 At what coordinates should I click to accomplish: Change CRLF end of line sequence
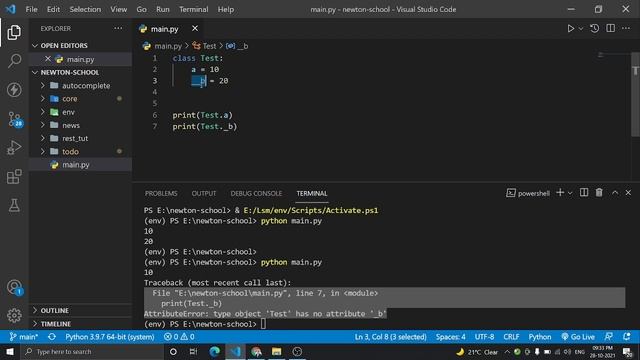pos(511,337)
